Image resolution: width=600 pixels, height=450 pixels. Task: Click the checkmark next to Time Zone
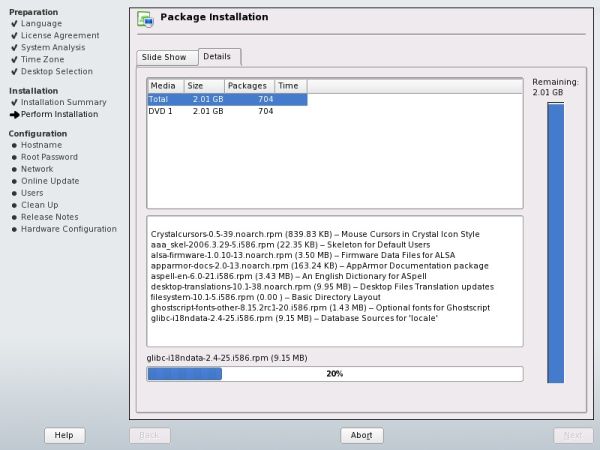pos(15,60)
